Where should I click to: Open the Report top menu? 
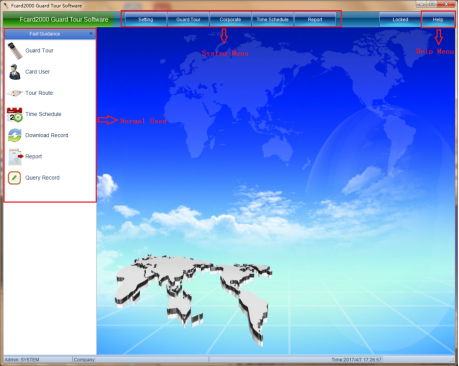pyautogui.click(x=315, y=19)
